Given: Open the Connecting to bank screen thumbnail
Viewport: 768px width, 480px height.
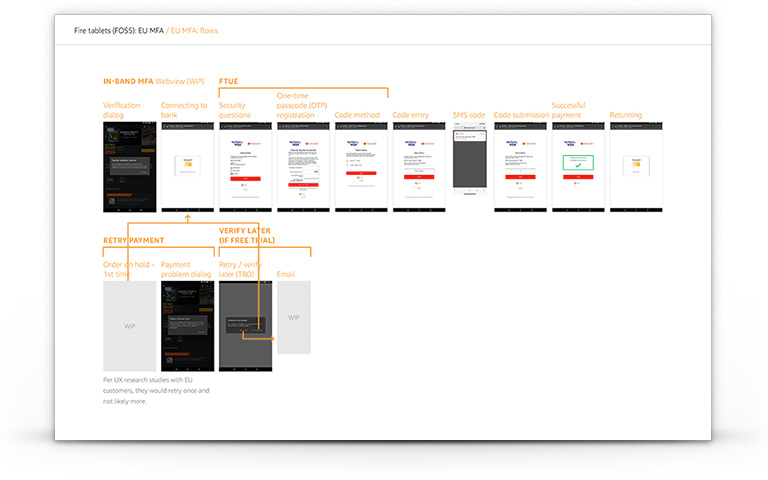Looking at the screenshot, I should [188, 167].
